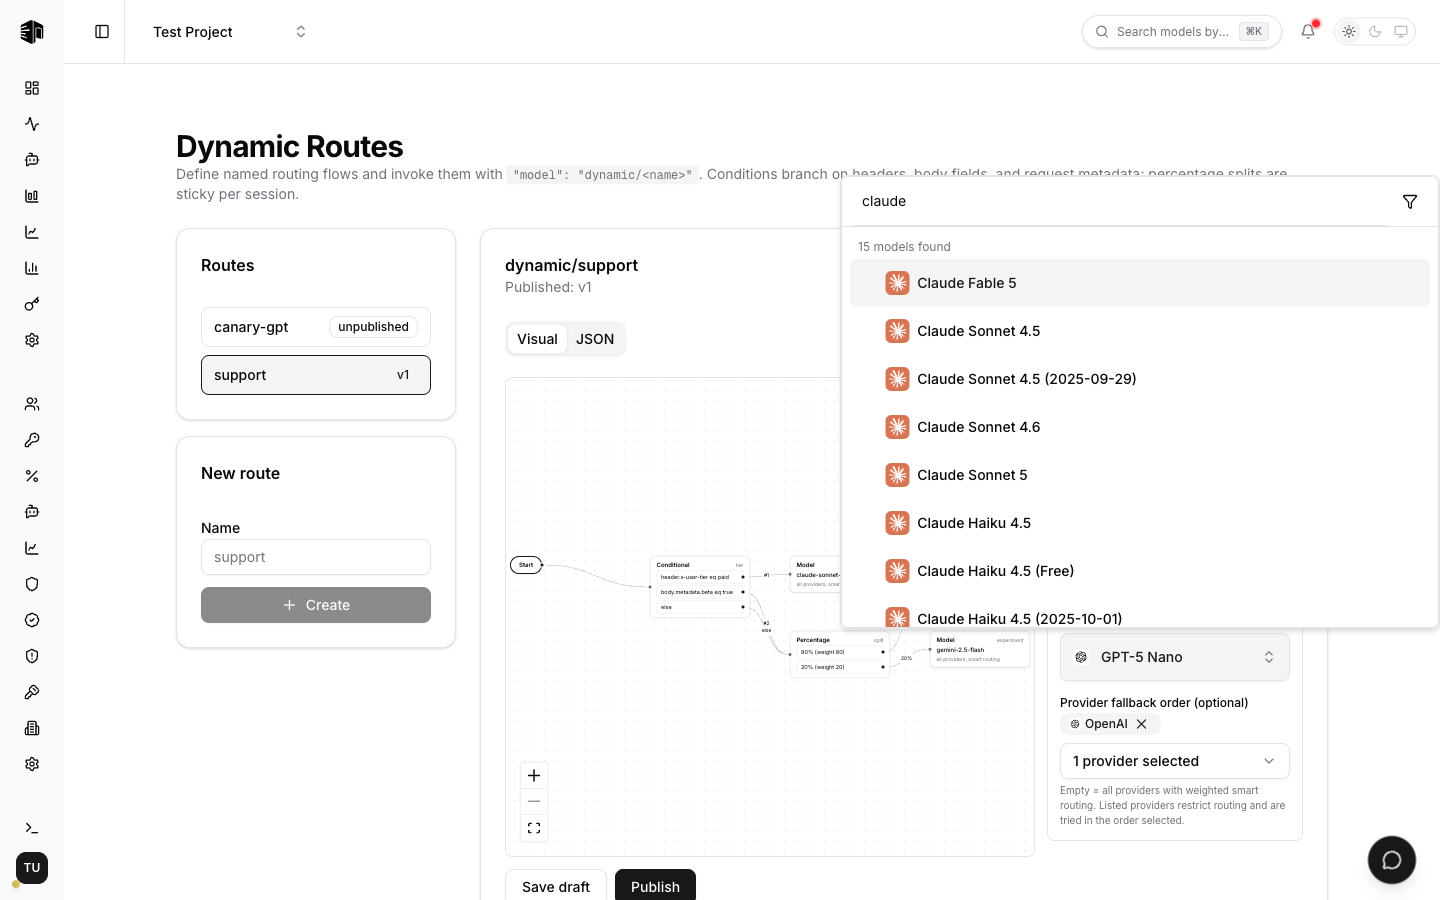Select Claude Sonnet 4.6 from results
The height and width of the screenshot is (900, 1440).
1140,427
